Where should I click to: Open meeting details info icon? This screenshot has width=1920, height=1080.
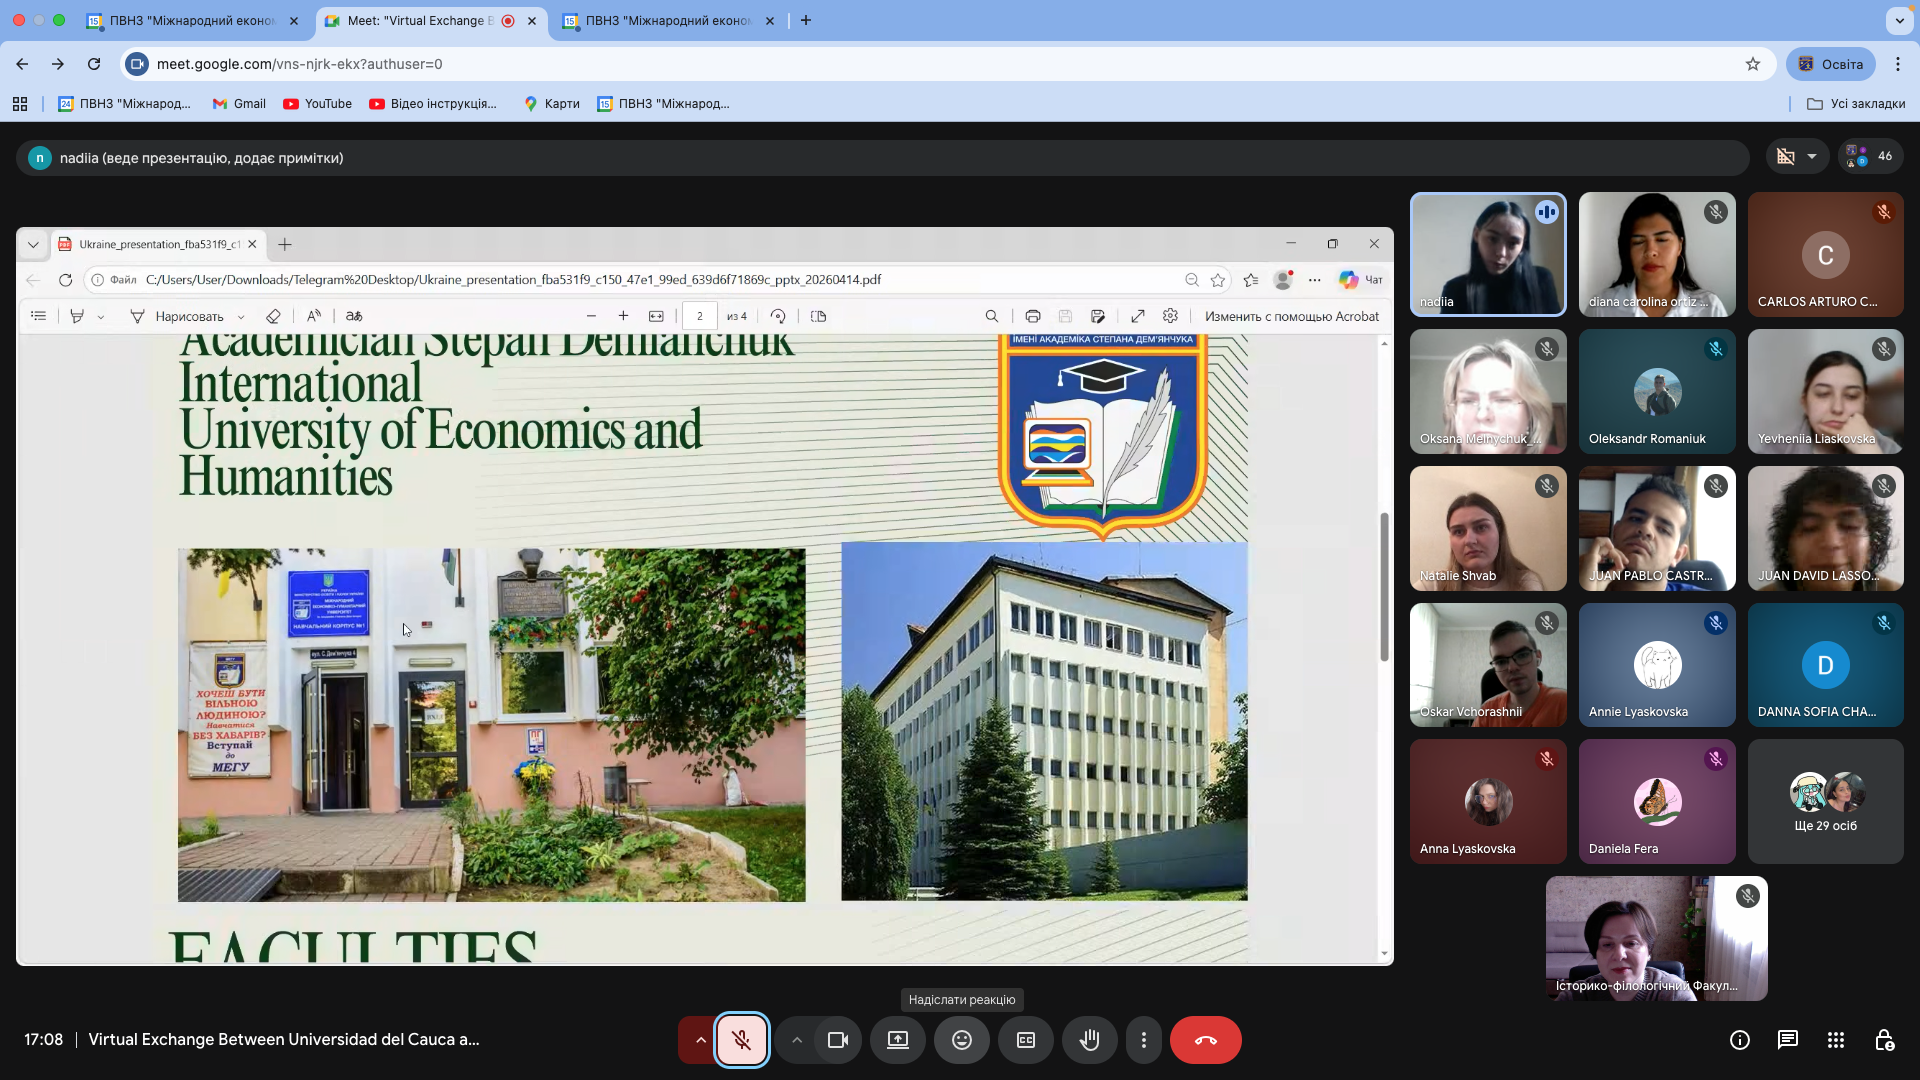click(1739, 1040)
